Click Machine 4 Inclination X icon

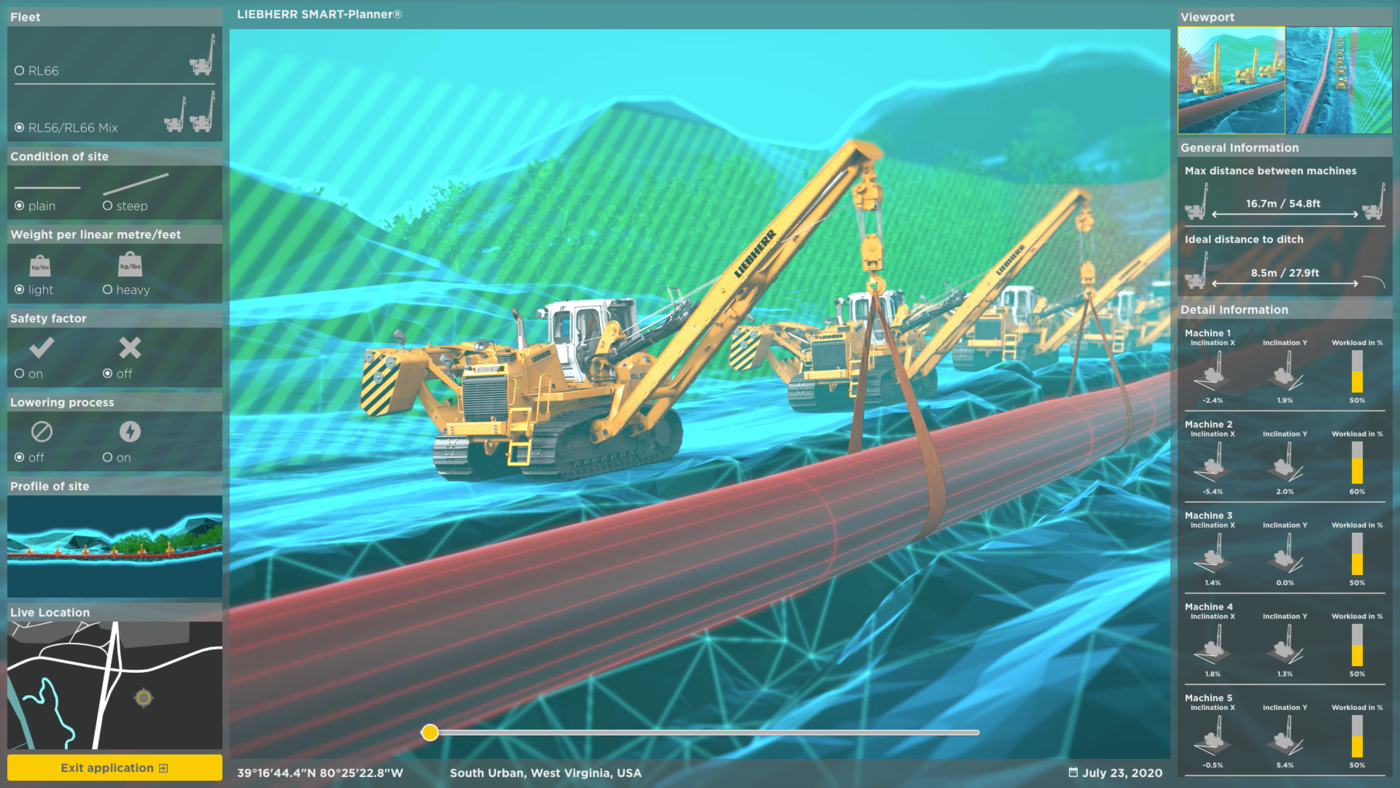click(x=1212, y=646)
